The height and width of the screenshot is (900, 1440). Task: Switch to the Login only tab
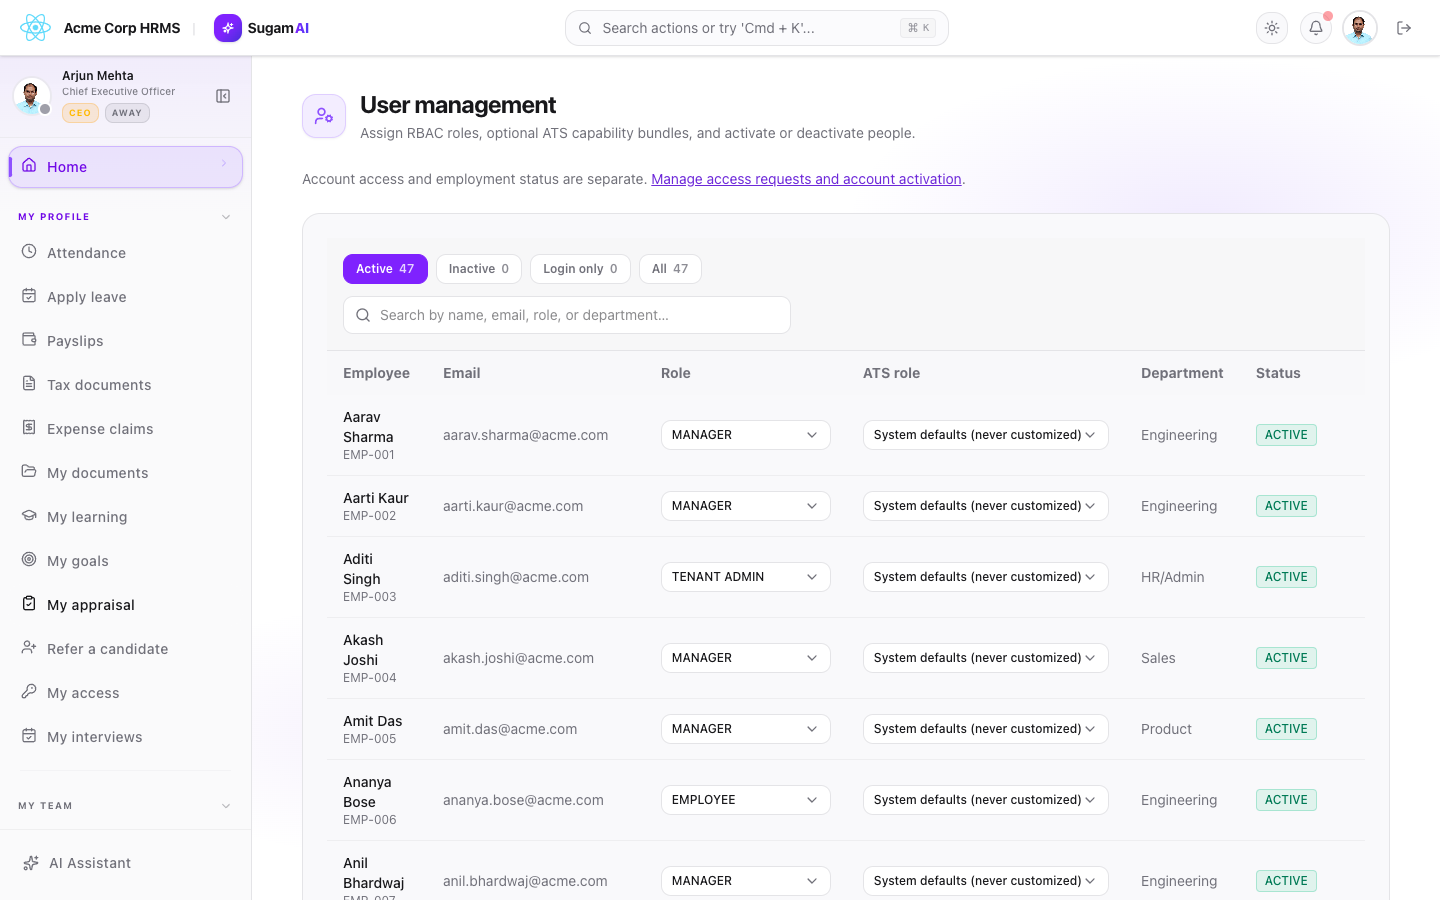(x=580, y=269)
